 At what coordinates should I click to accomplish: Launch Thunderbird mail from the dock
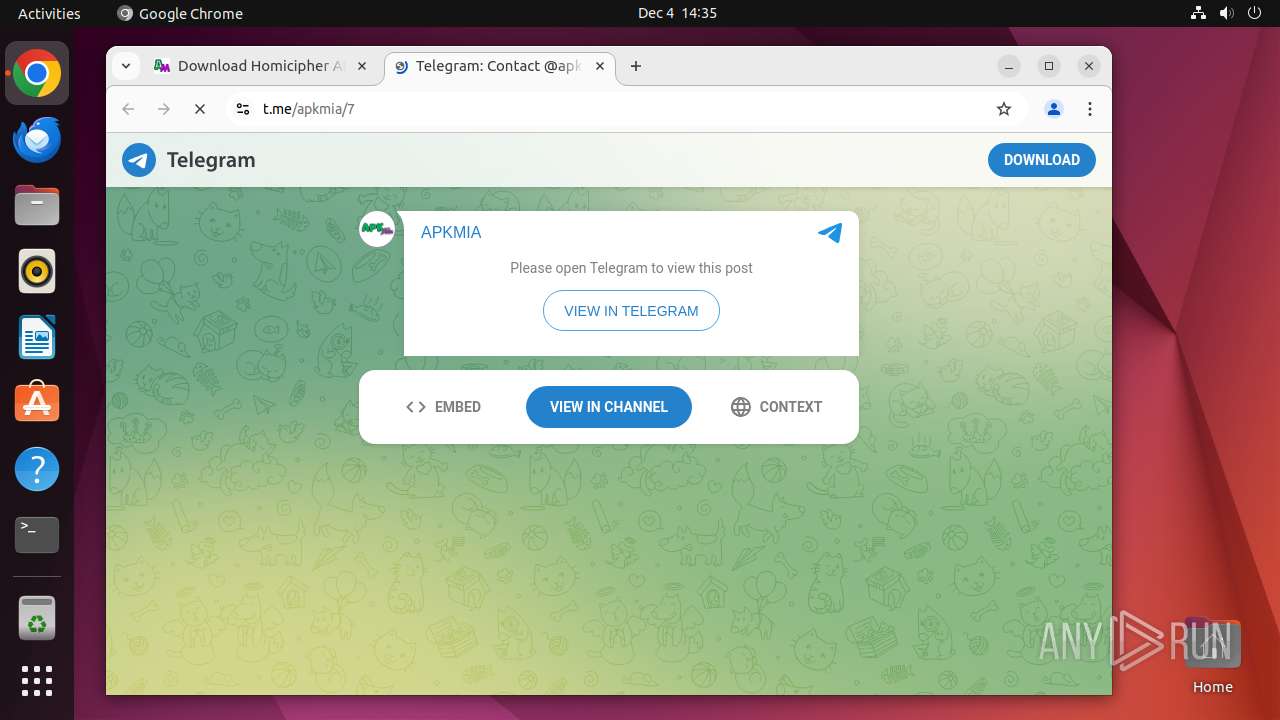[x=37, y=139]
